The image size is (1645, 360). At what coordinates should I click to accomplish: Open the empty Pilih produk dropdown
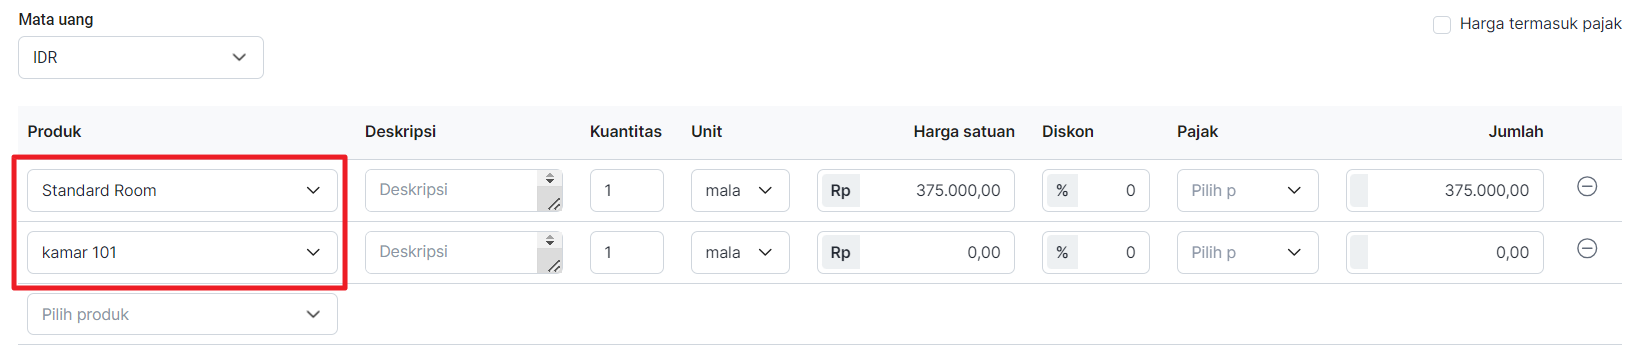(182, 314)
